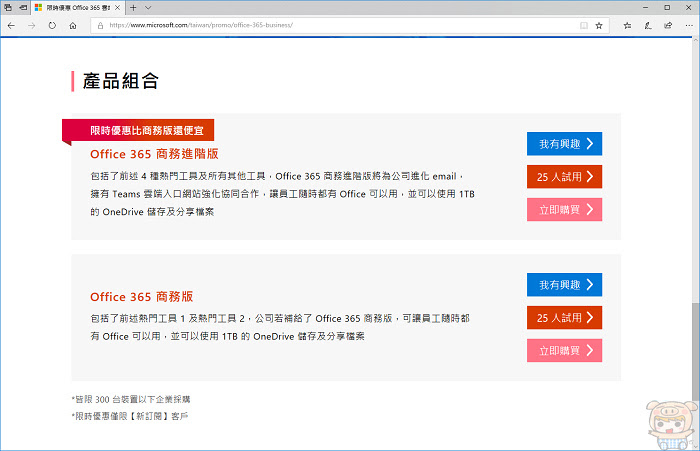Viewport: 700px width, 451px height.
Task: Click the vertical scrollbar thumb
Action: pyautogui.click(x=696, y=353)
